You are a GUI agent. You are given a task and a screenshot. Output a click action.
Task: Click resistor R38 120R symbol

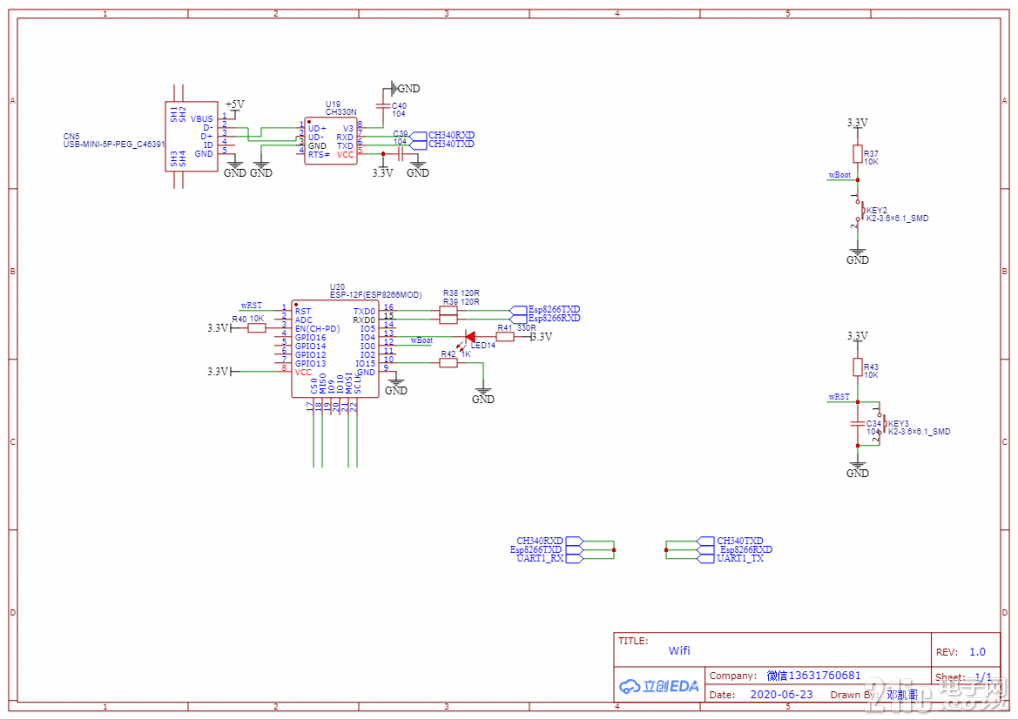(x=449, y=311)
